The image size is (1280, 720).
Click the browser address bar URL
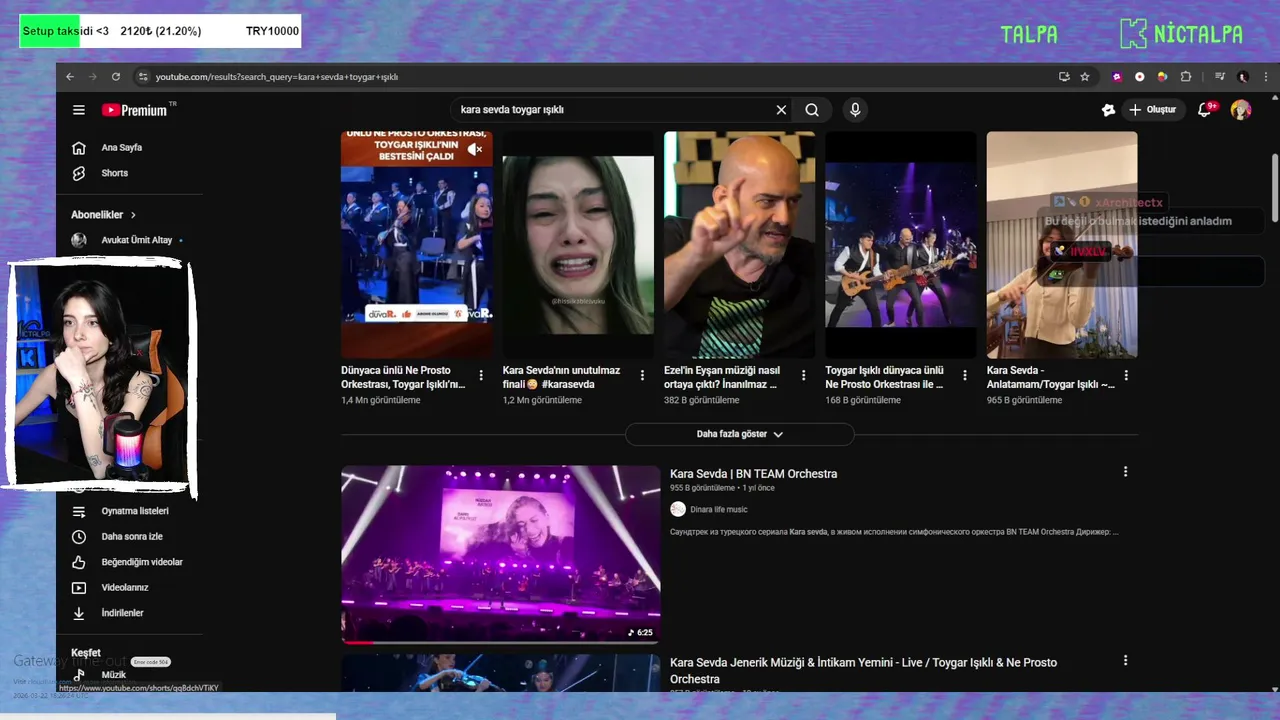[x=277, y=77]
